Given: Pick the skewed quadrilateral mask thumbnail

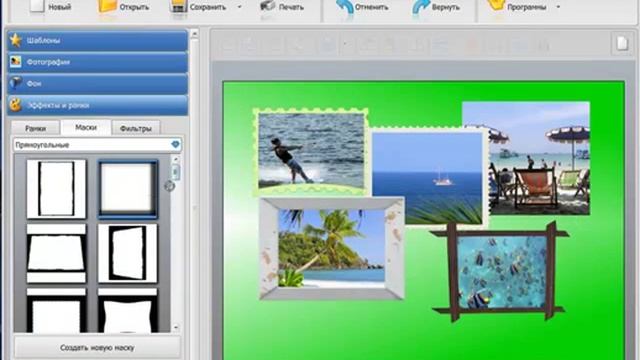Looking at the screenshot, I should point(128,253).
